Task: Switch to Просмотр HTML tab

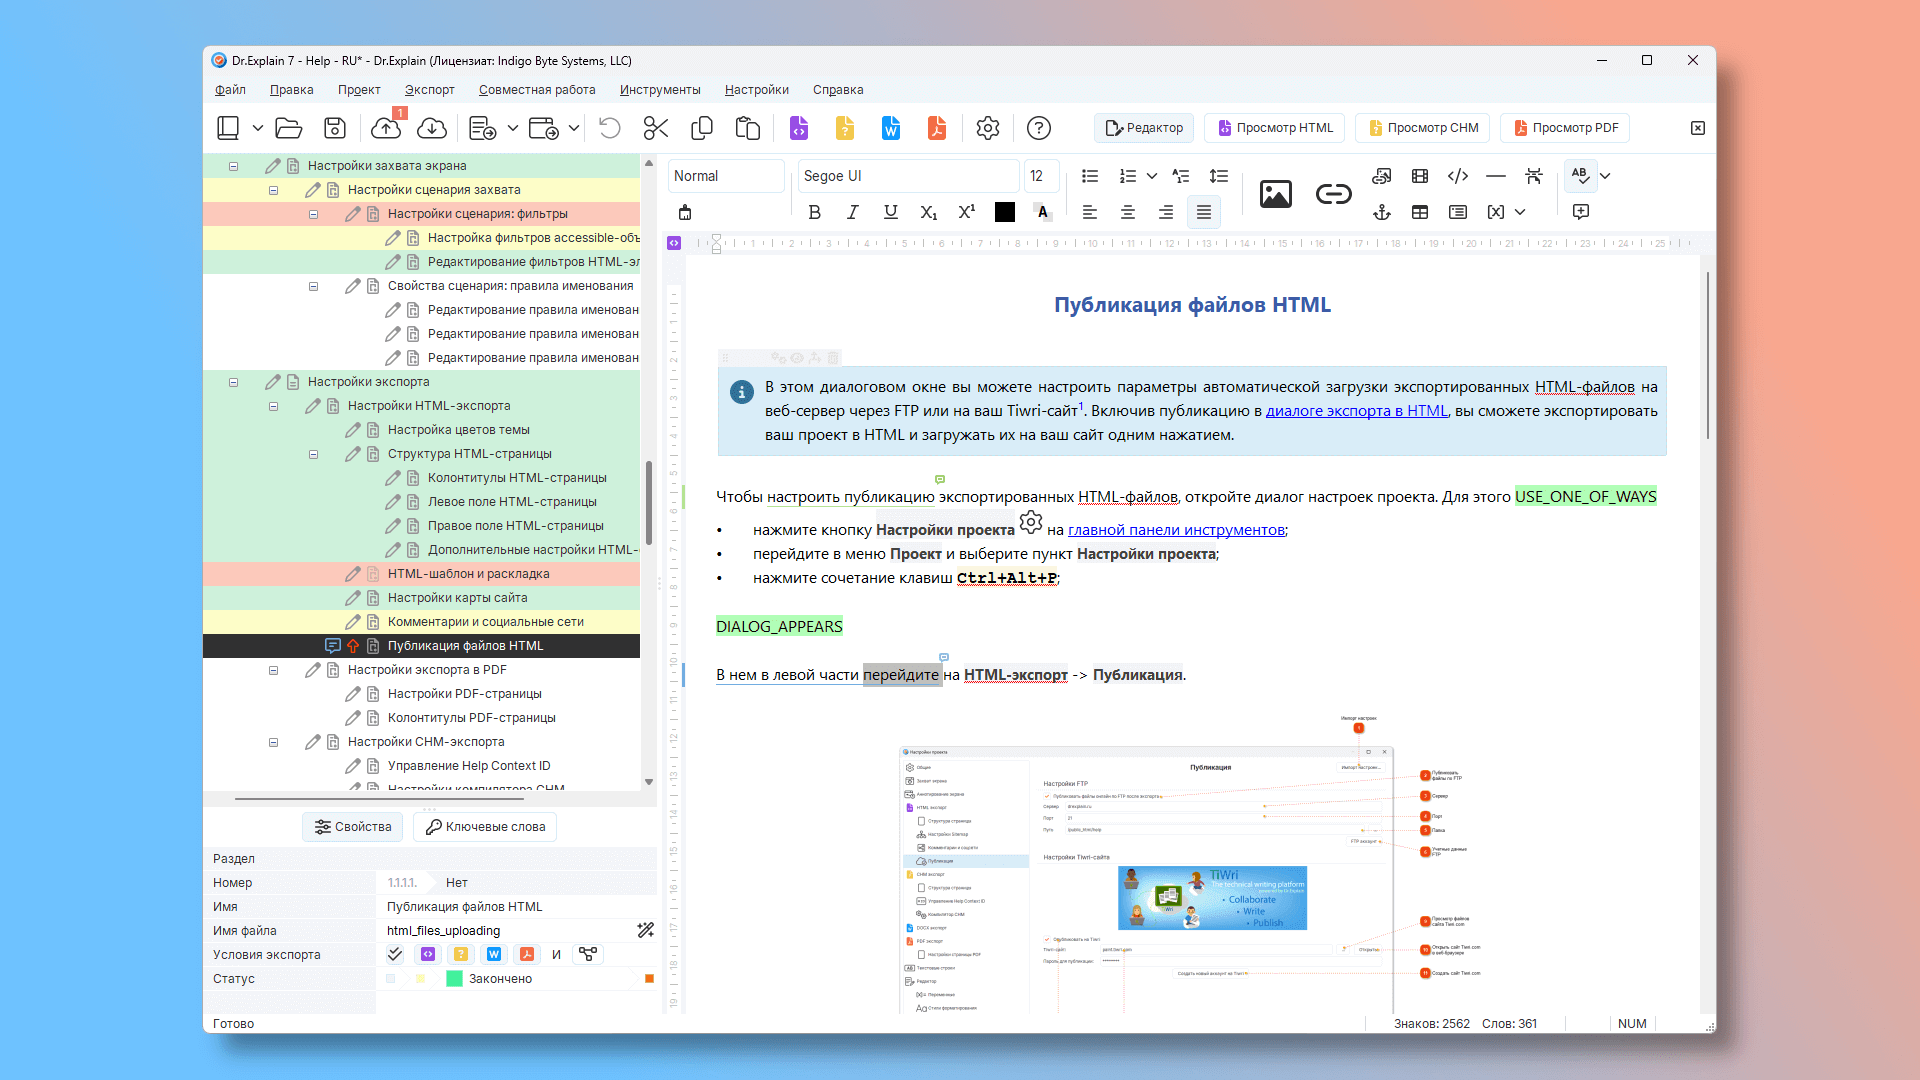Action: coord(1274,128)
